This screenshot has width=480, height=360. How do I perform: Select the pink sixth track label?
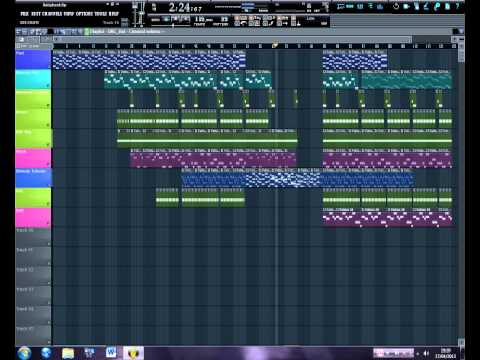click(33, 158)
